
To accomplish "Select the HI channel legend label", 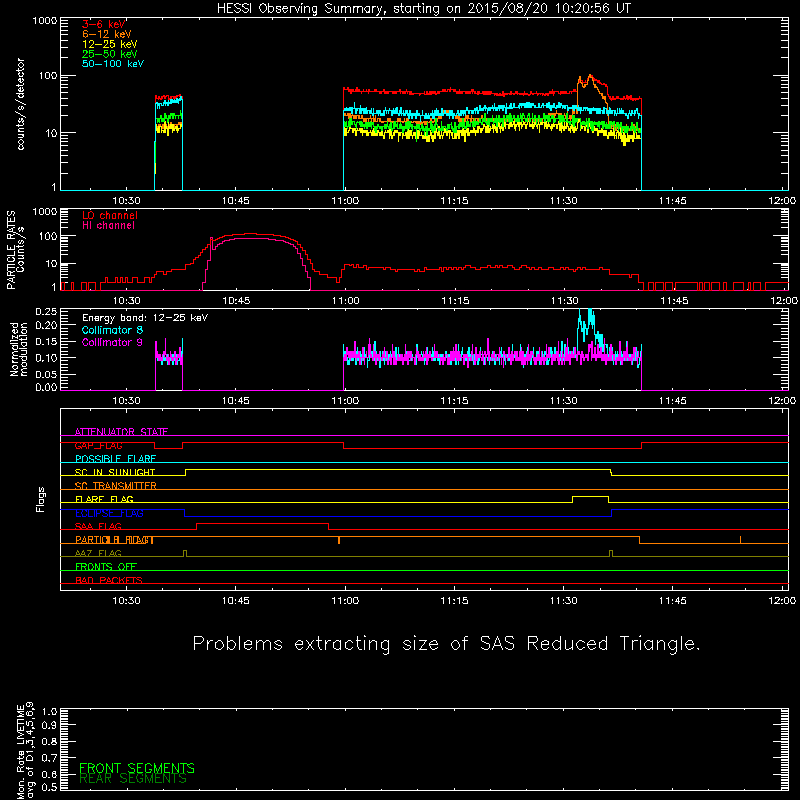I will click(108, 226).
